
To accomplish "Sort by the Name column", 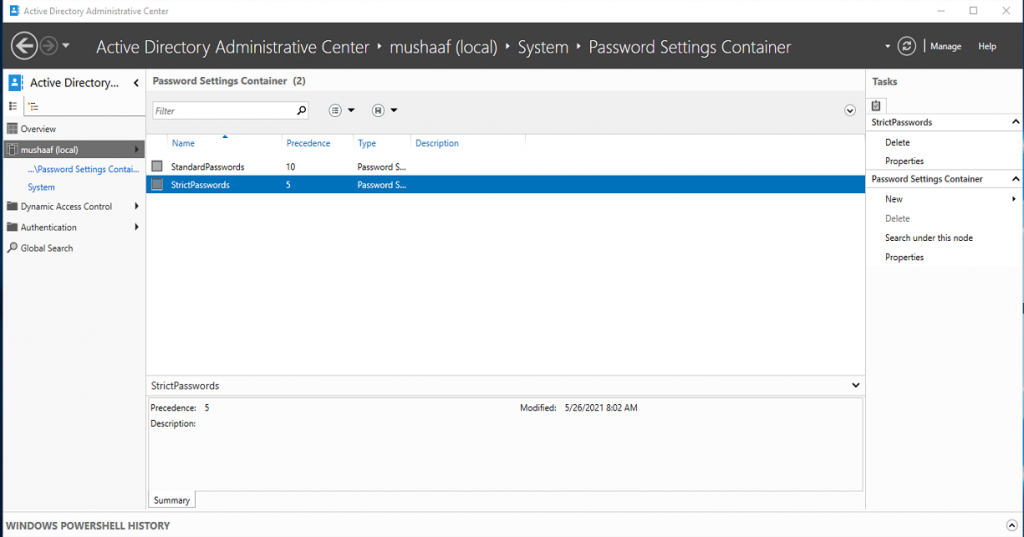I will pos(183,143).
